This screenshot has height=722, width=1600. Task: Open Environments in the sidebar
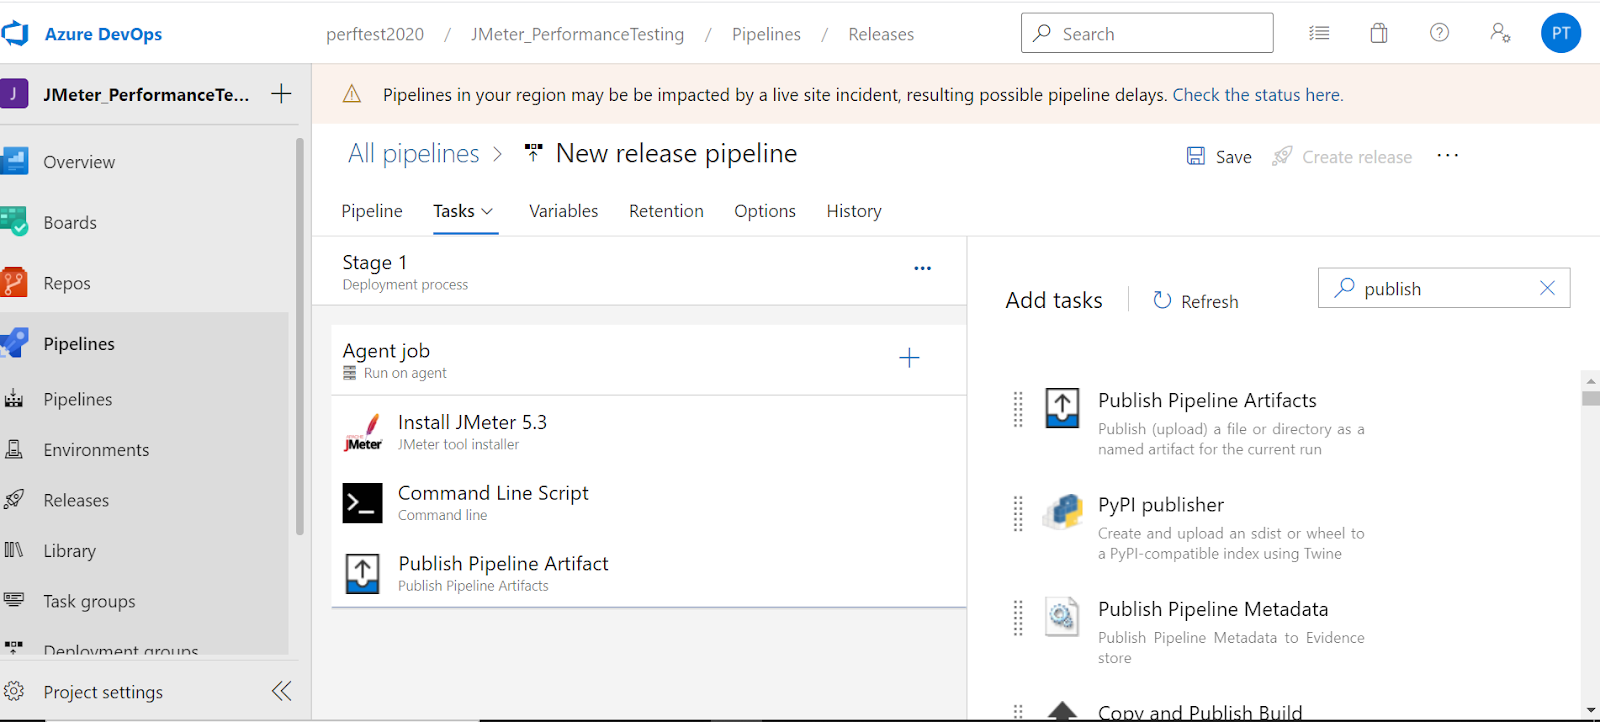(96, 450)
